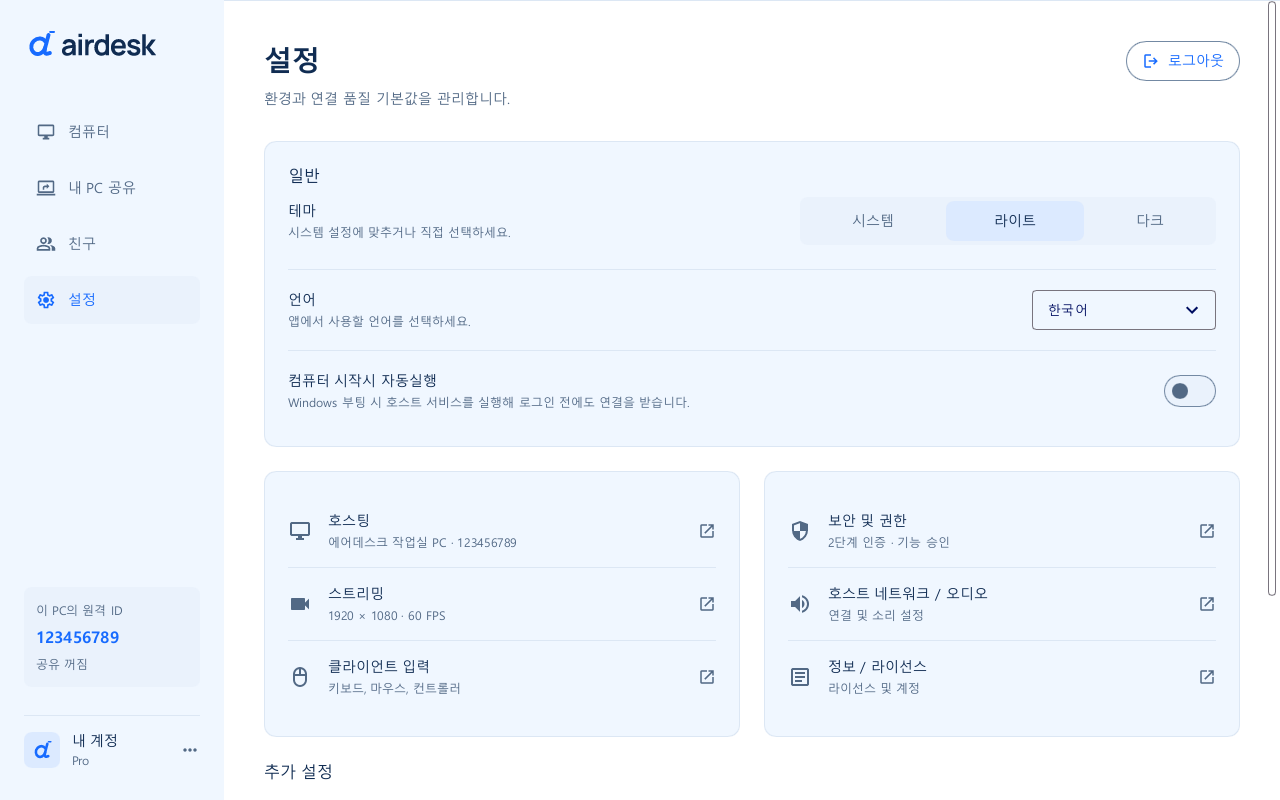Open the account three-dots menu
The height and width of the screenshot is (800, 1280).
[x=190, y=750]
